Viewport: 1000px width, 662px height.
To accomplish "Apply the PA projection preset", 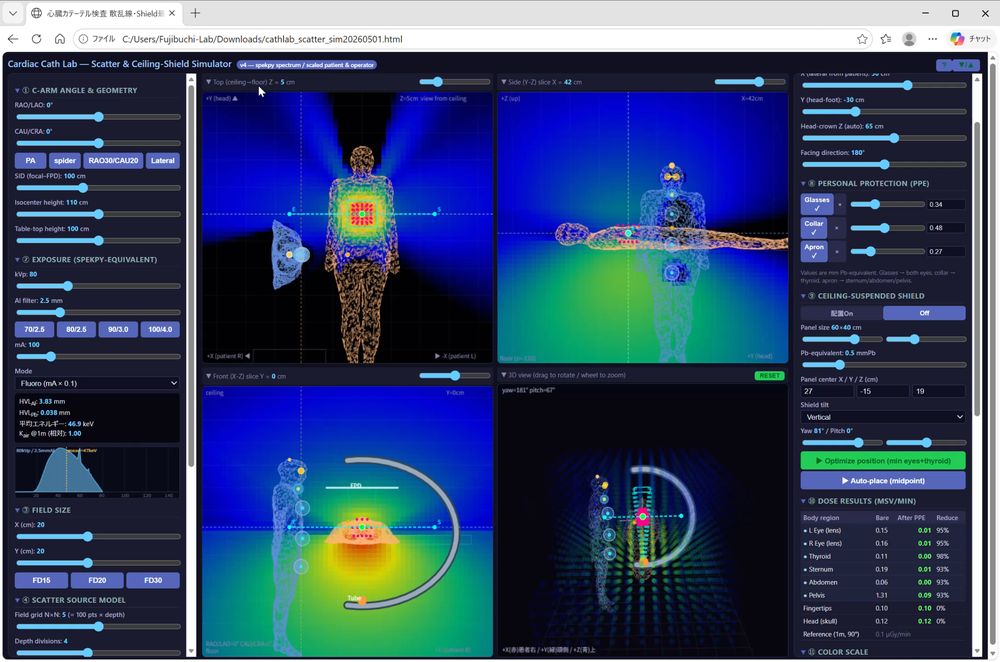I will coord(30,161).
